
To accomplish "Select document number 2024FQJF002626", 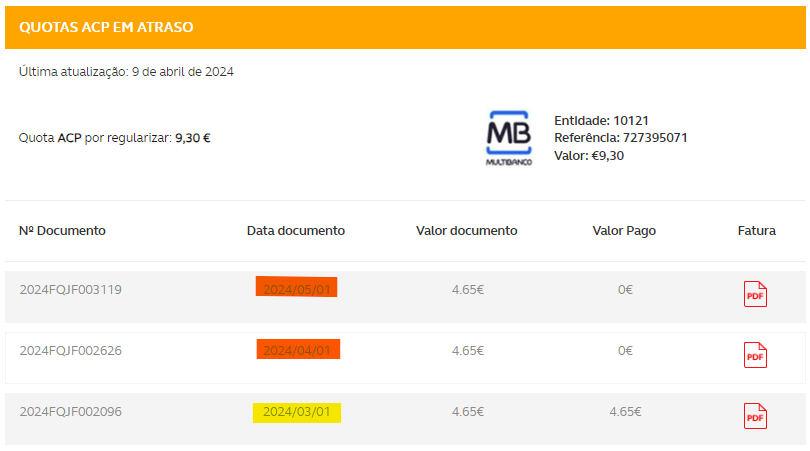I will point(71,351).
